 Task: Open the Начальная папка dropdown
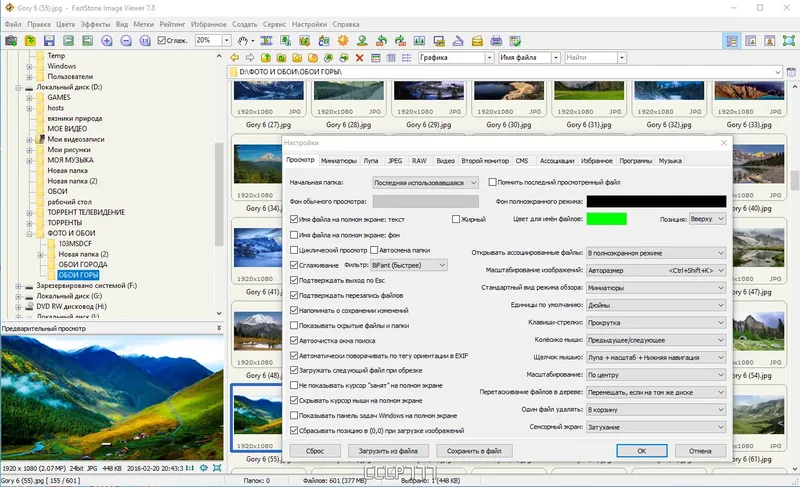point(426,183)
